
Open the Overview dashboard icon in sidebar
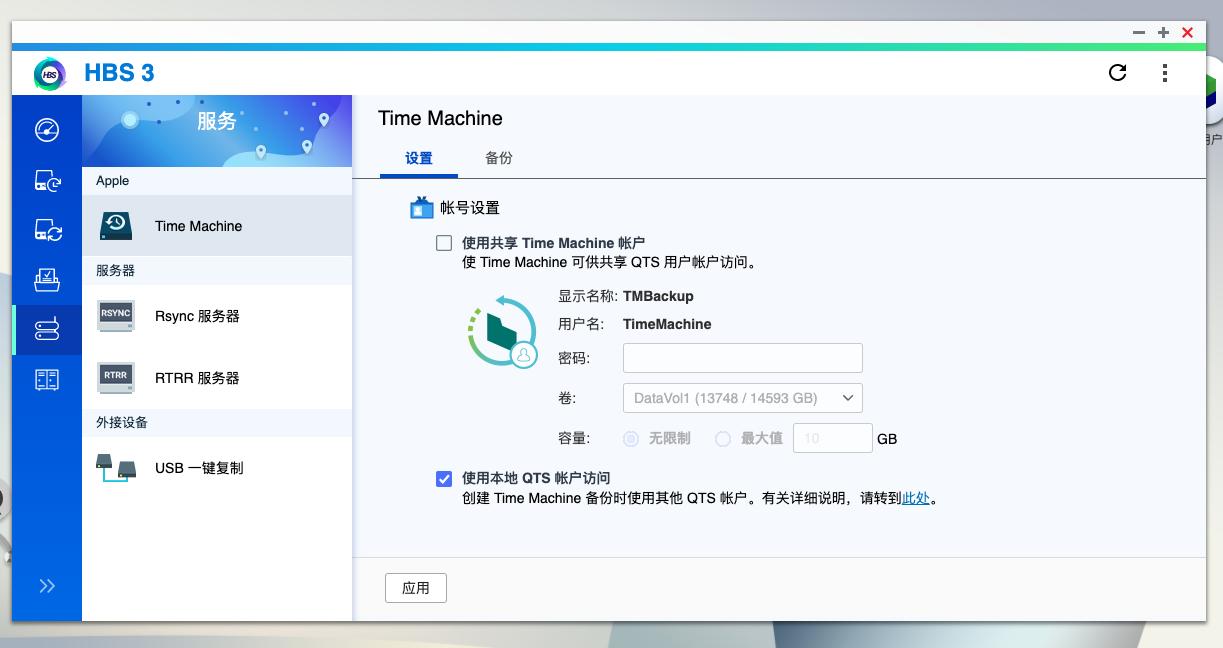(x=46, y=130)
